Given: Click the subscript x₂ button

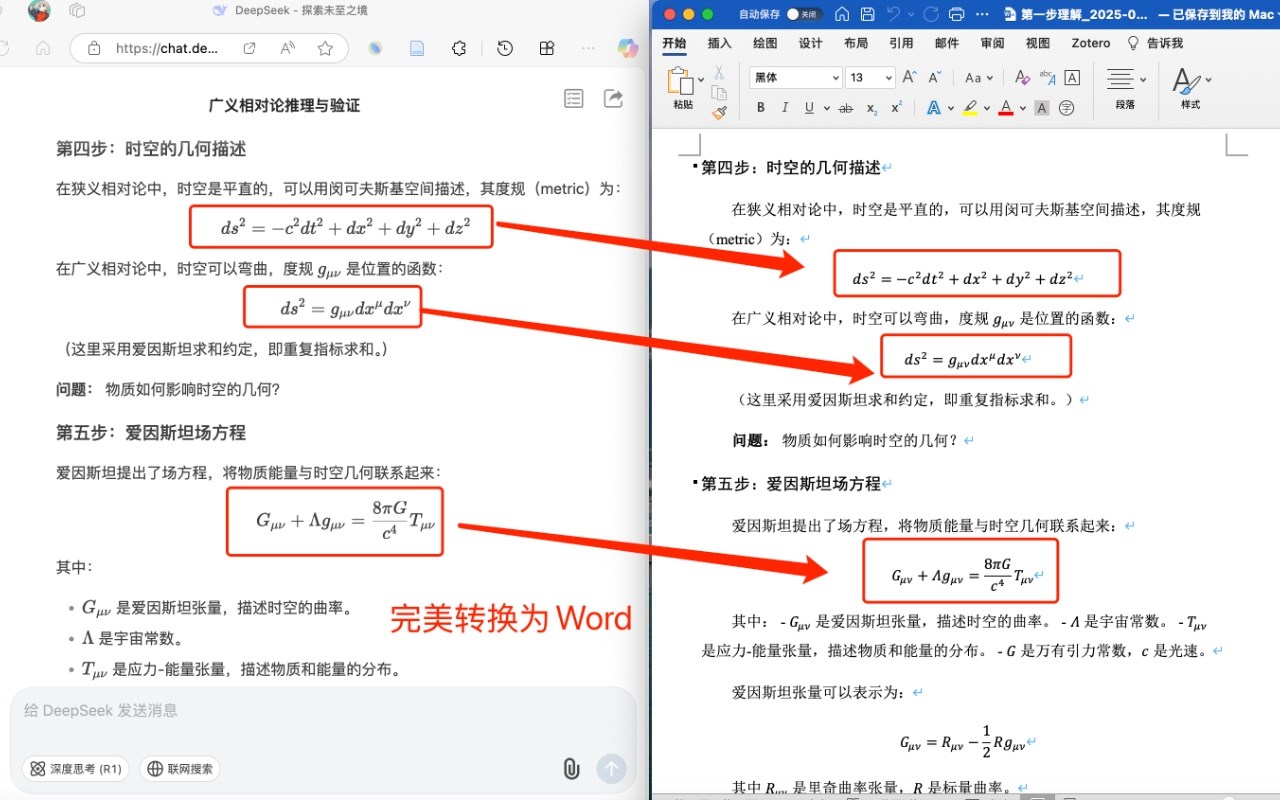Looking at the screenshot, I should tap(872, 108).
